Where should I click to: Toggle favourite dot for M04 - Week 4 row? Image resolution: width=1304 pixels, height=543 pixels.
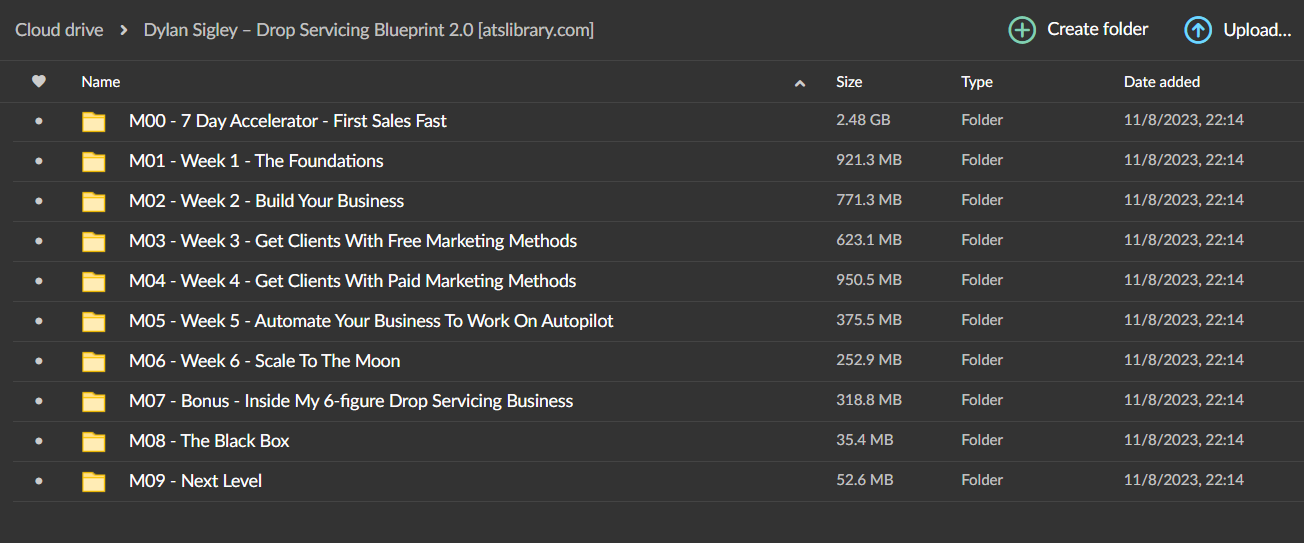tap(39, 281)
